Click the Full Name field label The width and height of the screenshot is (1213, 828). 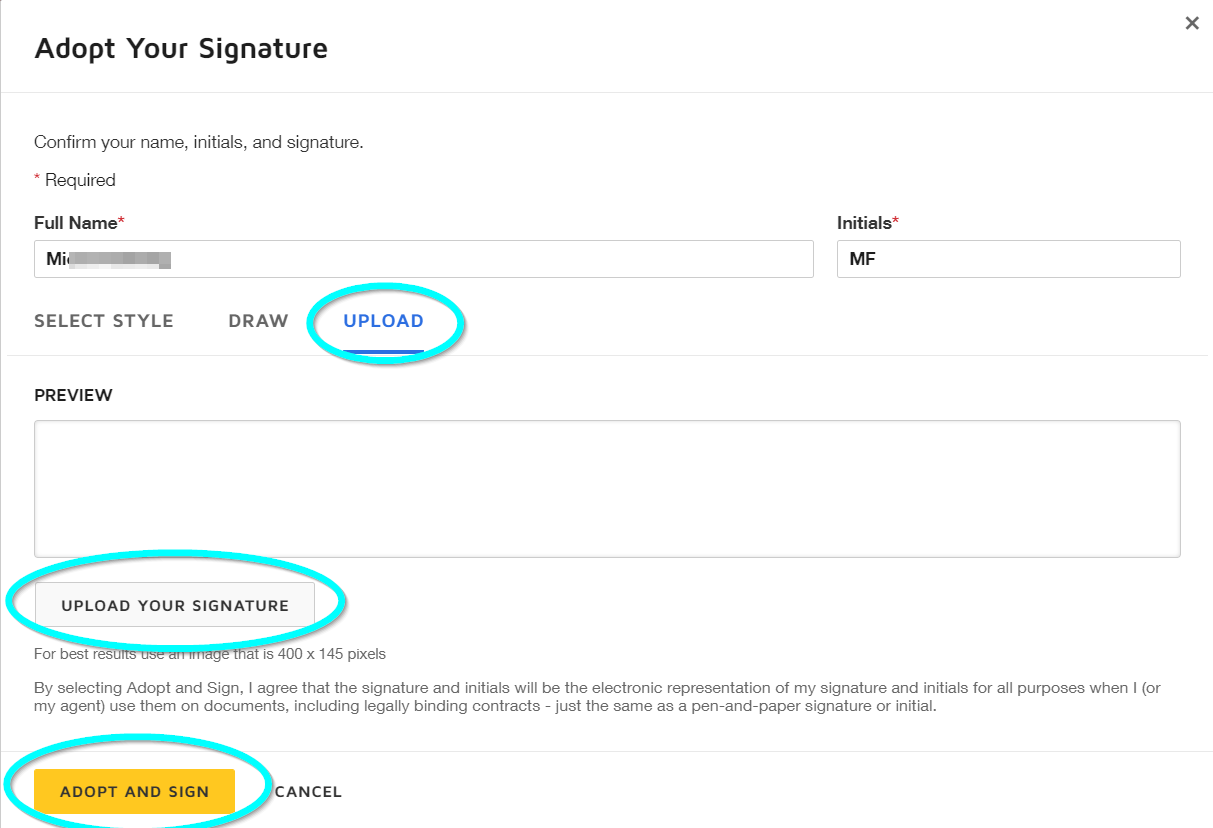click(76, 223)
